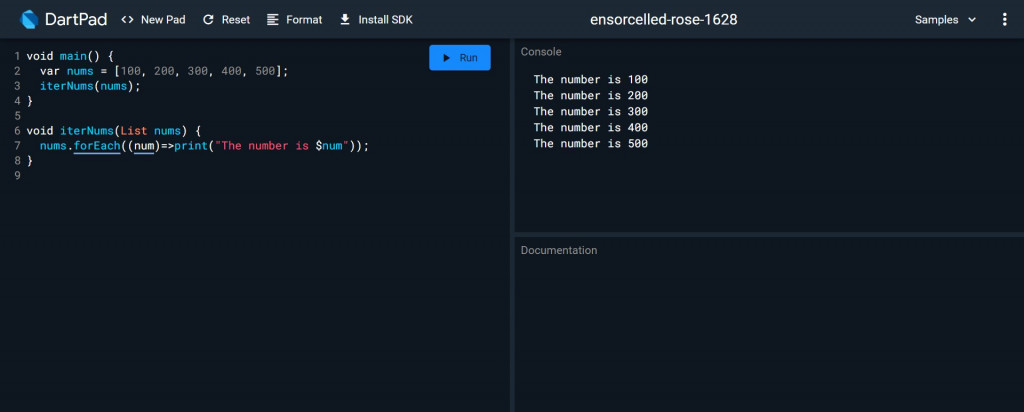The width and height of the screenshot is (1024, 412).
Task: Click the Install SDK link text
Action: tap(385, 20)
